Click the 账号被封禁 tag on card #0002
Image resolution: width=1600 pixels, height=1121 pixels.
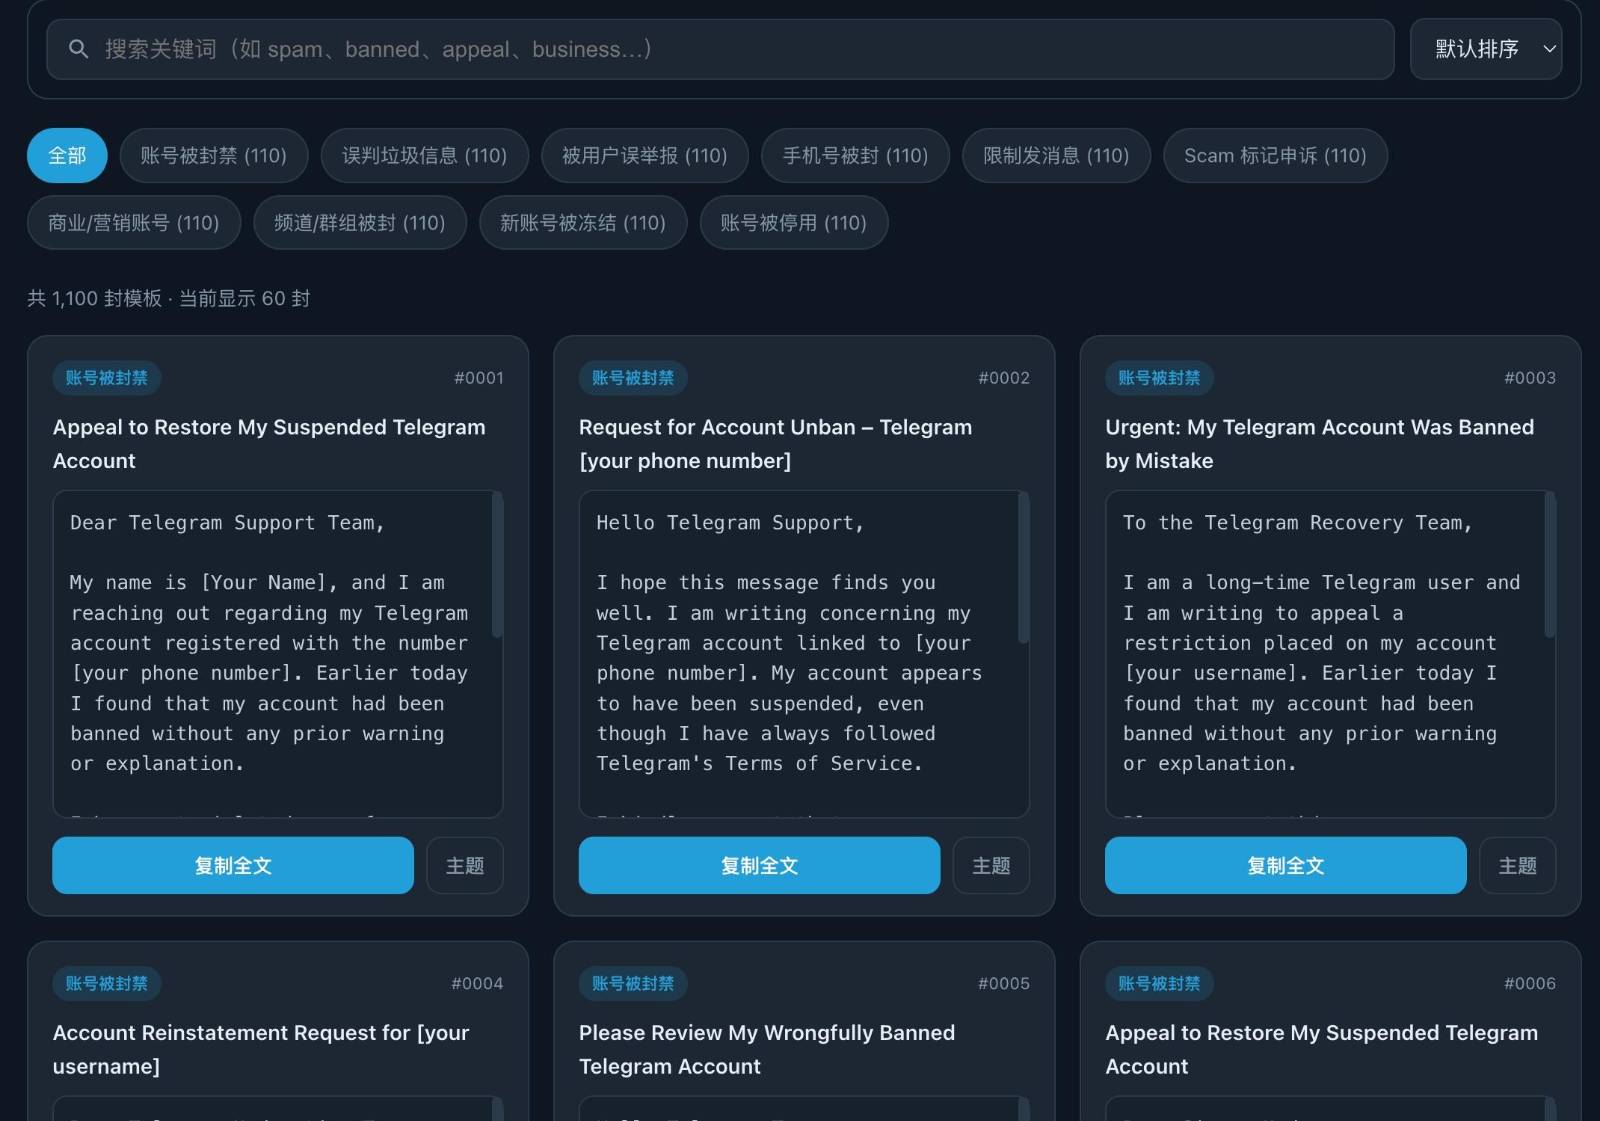633,377
